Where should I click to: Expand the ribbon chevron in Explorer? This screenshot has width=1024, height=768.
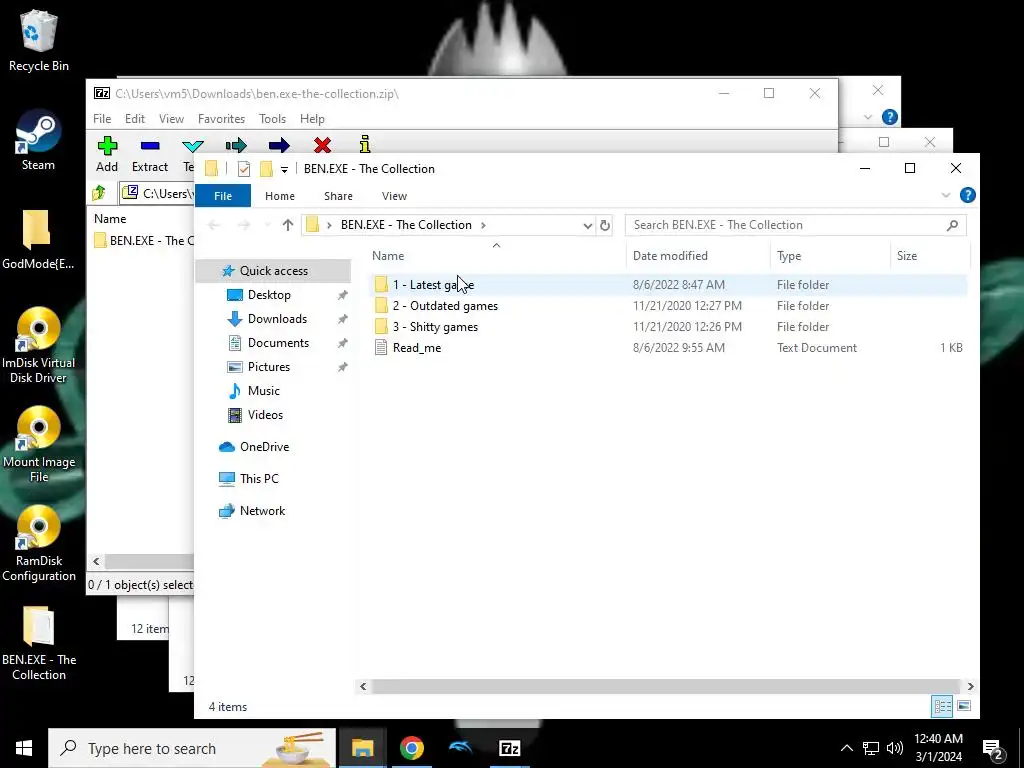946,195
